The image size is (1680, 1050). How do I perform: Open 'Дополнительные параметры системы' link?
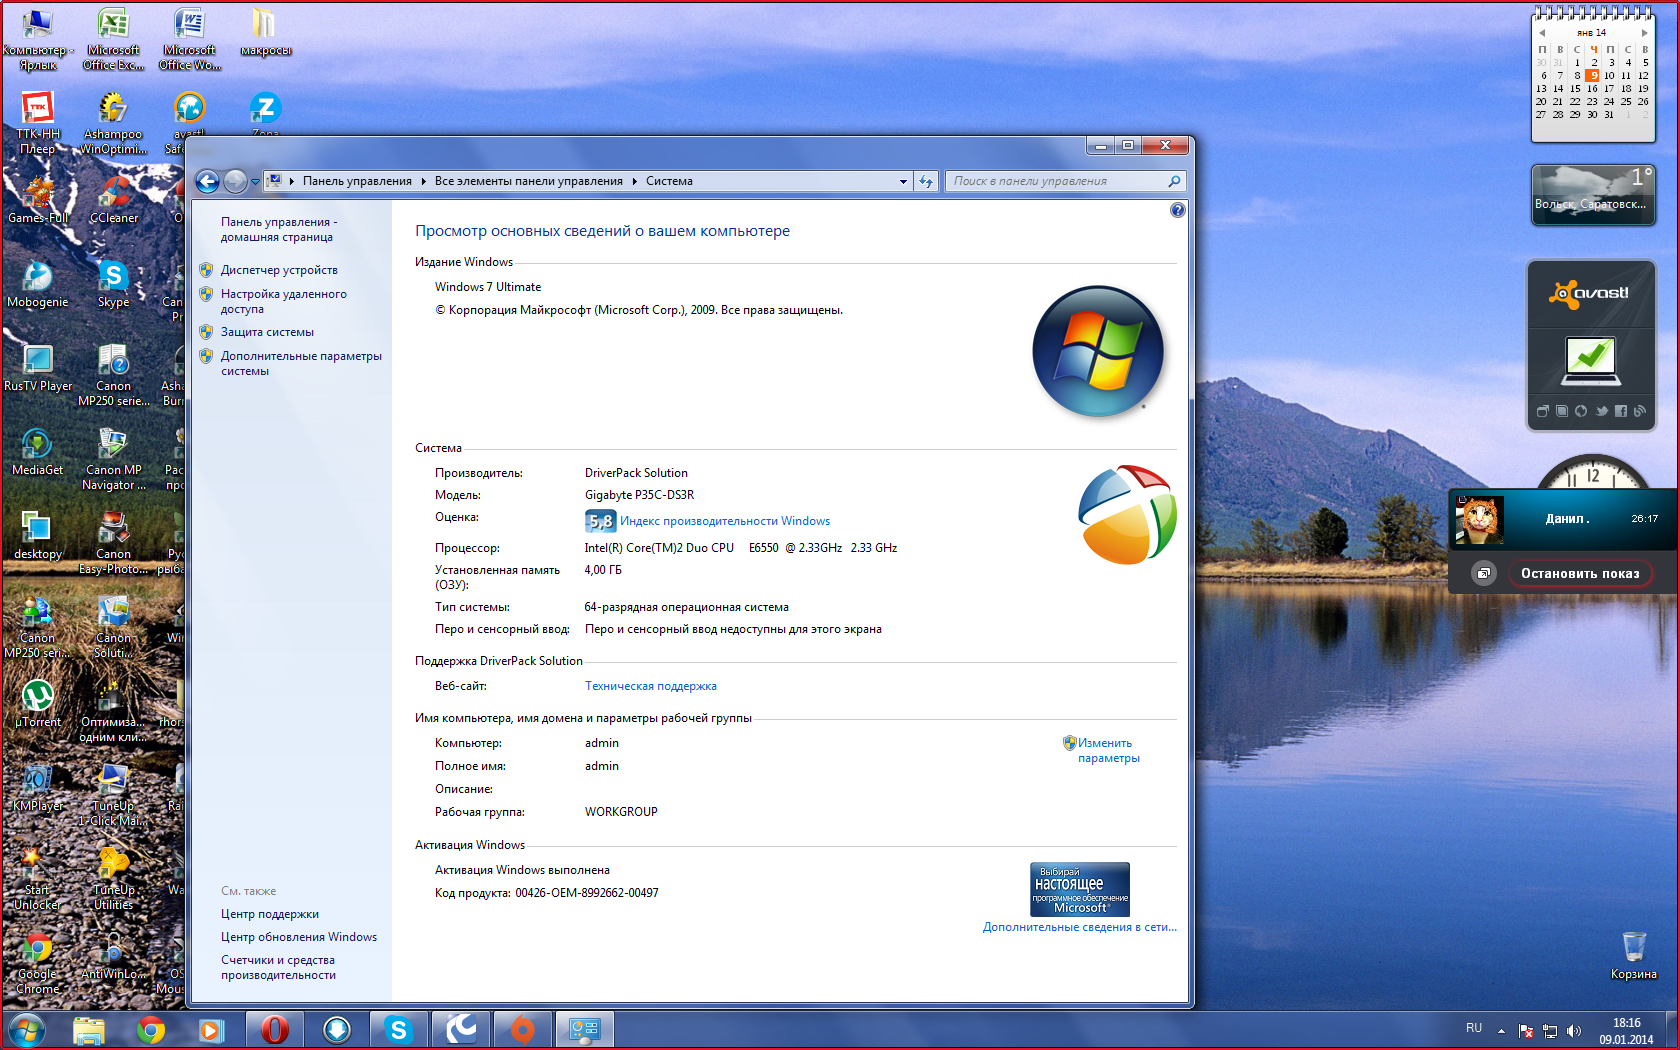tap(301, 363)
